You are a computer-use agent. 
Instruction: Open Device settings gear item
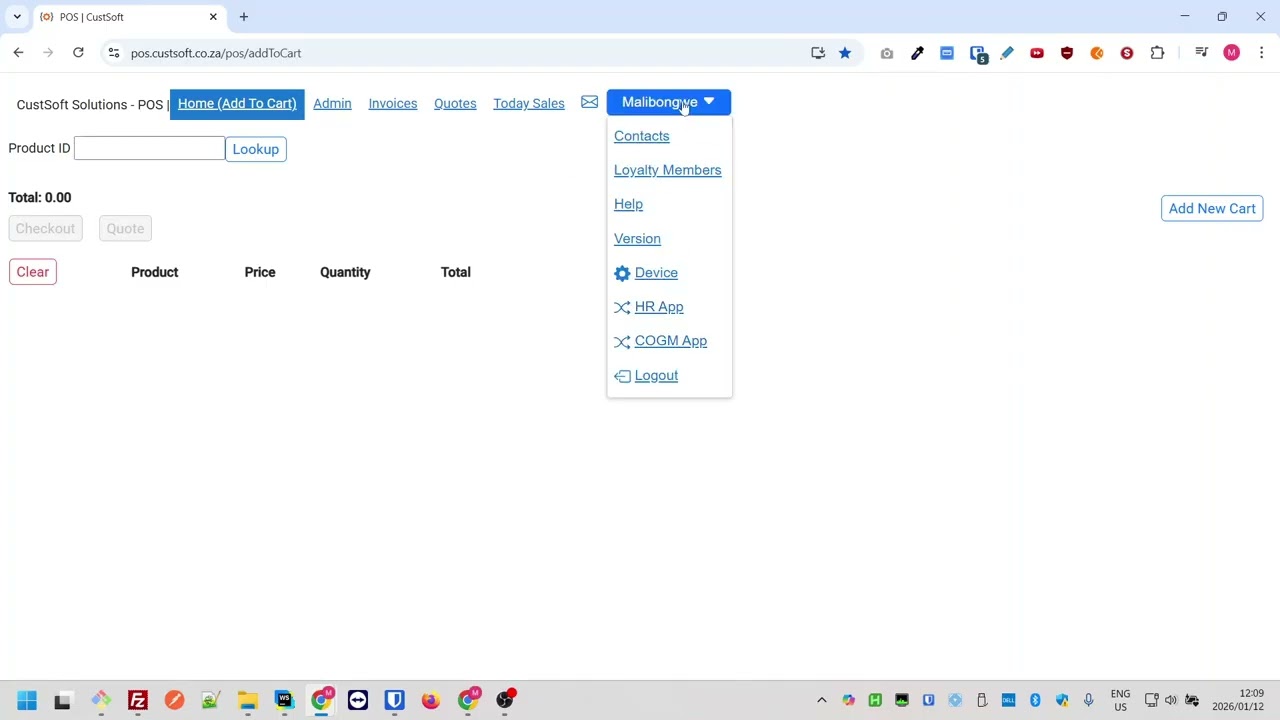tap(646, 273)
